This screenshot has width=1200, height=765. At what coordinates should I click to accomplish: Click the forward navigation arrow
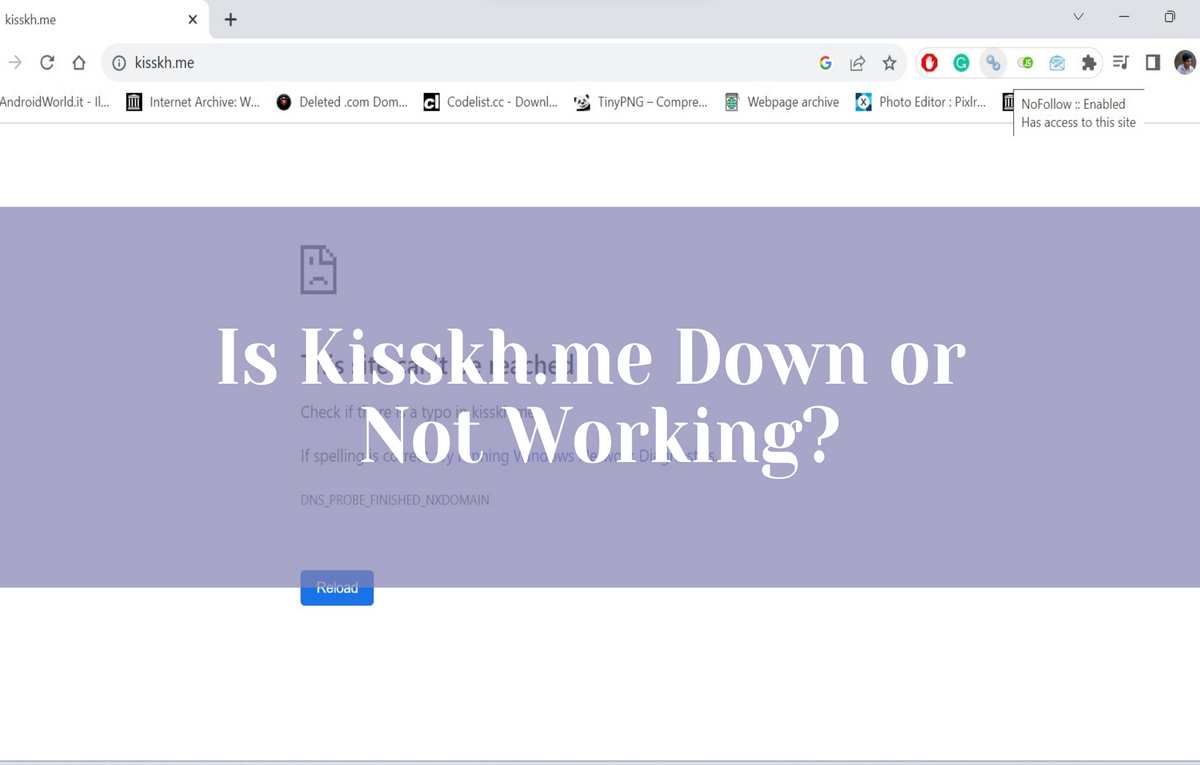[14, 63]
